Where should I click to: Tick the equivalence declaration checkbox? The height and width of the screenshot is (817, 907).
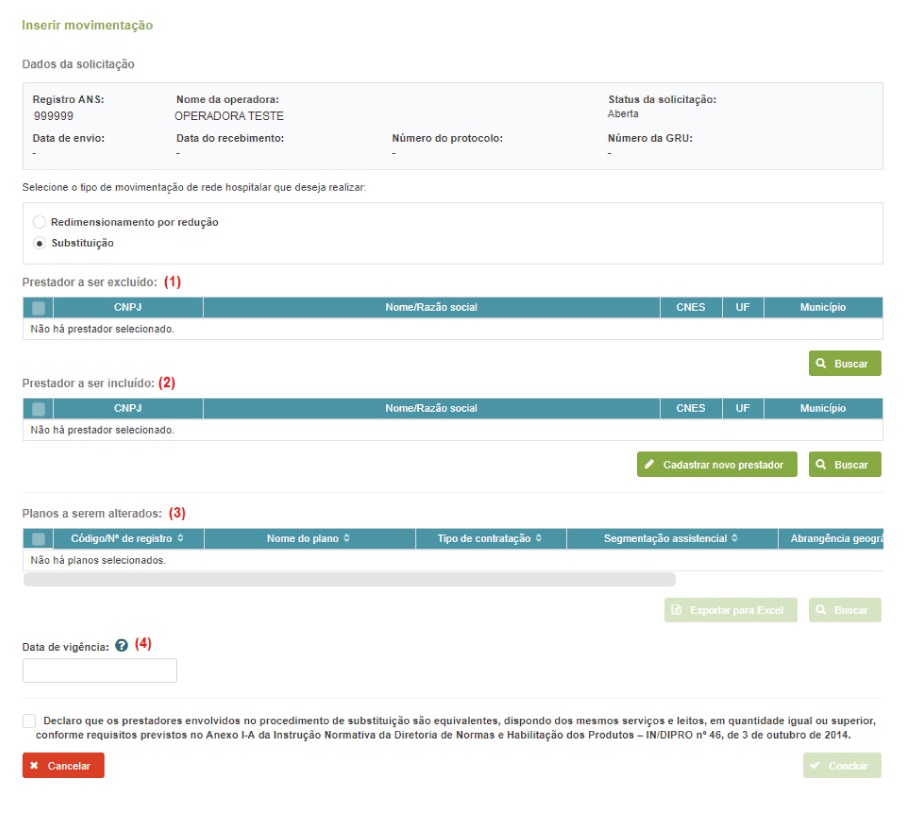point(28,721)
